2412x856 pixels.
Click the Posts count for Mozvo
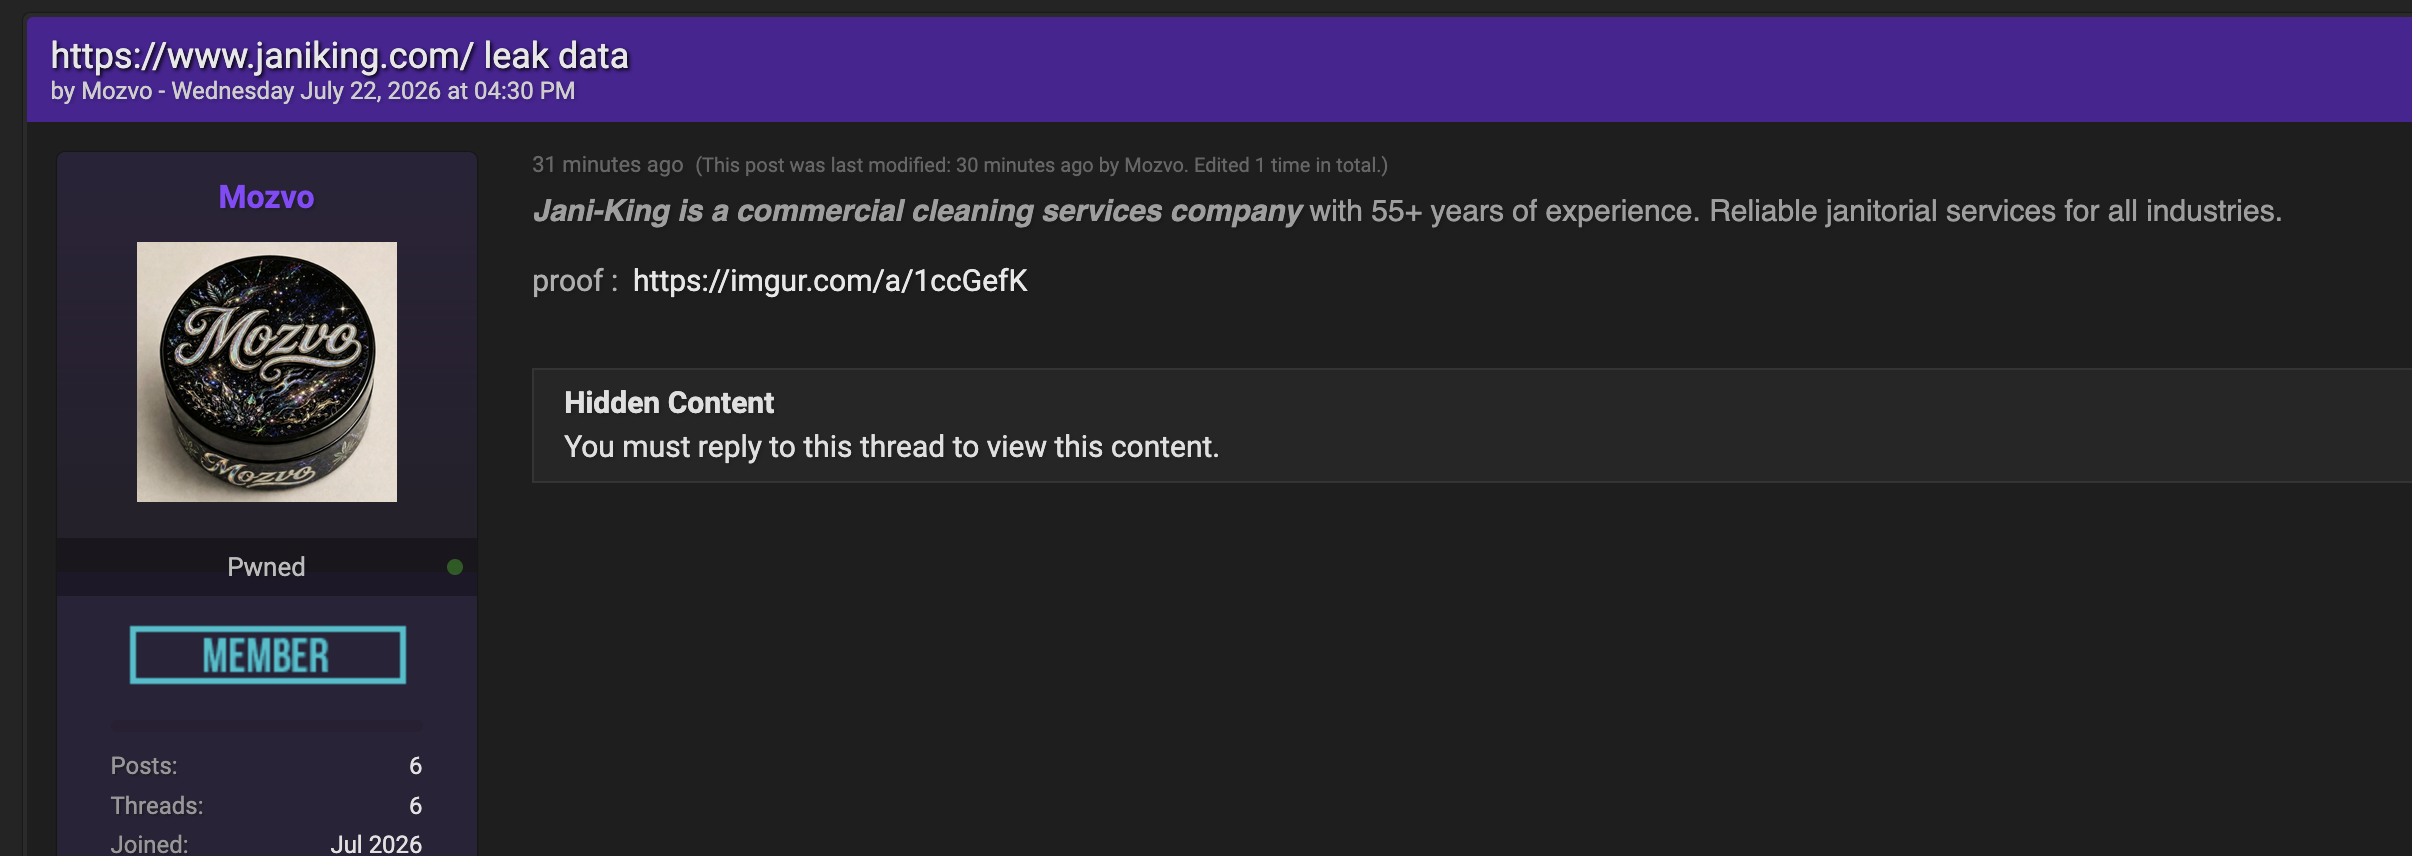[x=415, y=766]
